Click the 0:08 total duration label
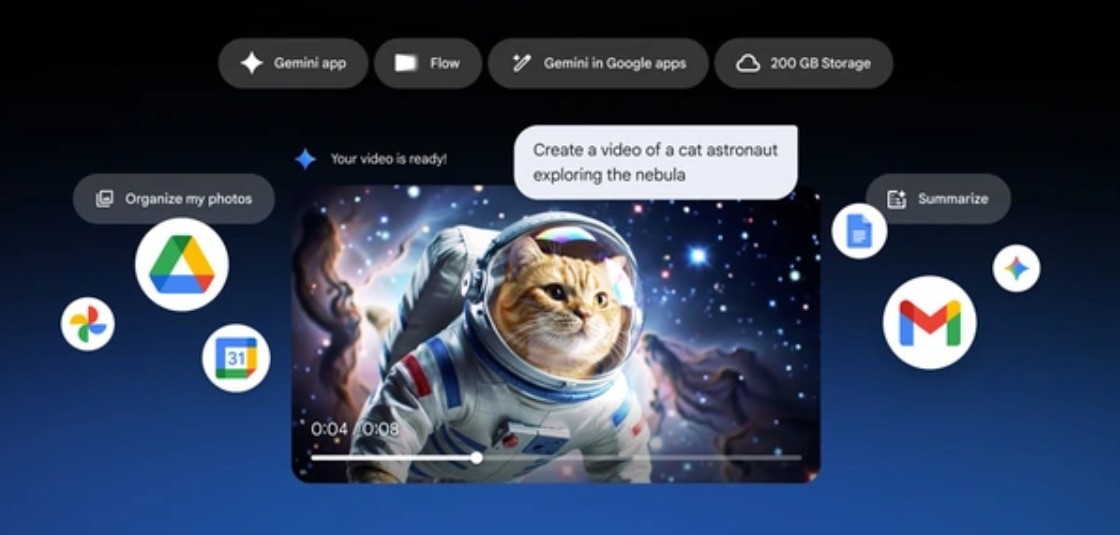Viewport: 1120px width, 535px height. coord(381,429)
